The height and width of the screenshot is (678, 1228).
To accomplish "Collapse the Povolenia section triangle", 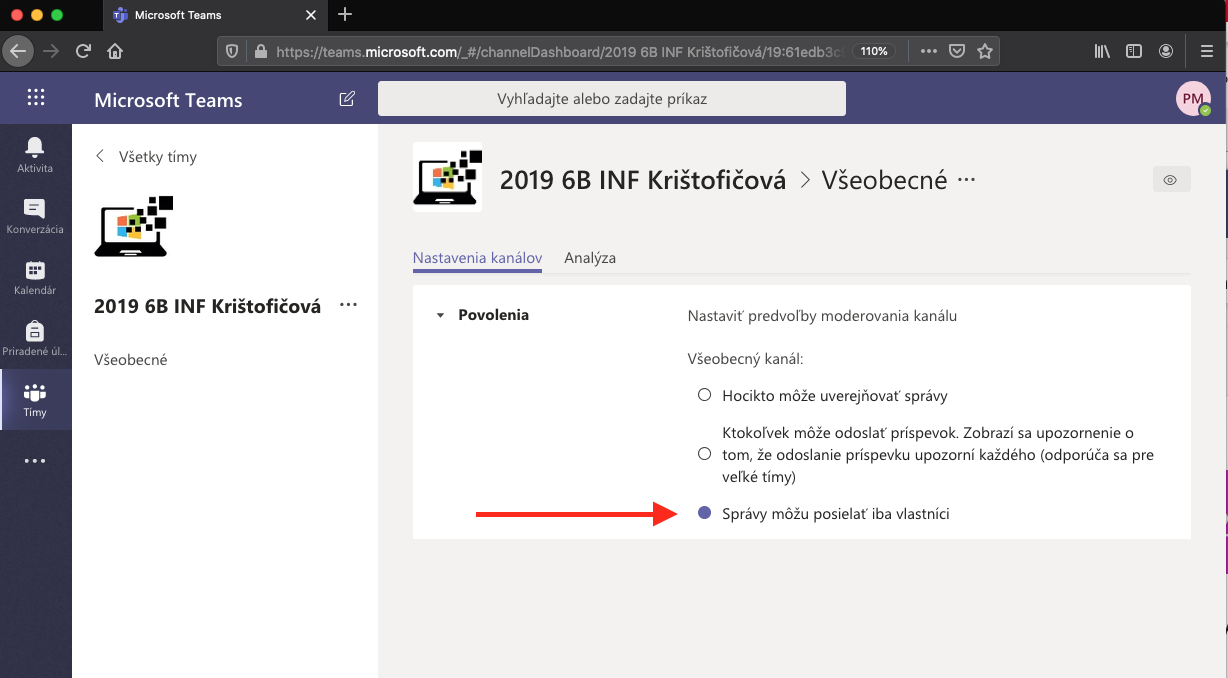I will tap(440, 316).
